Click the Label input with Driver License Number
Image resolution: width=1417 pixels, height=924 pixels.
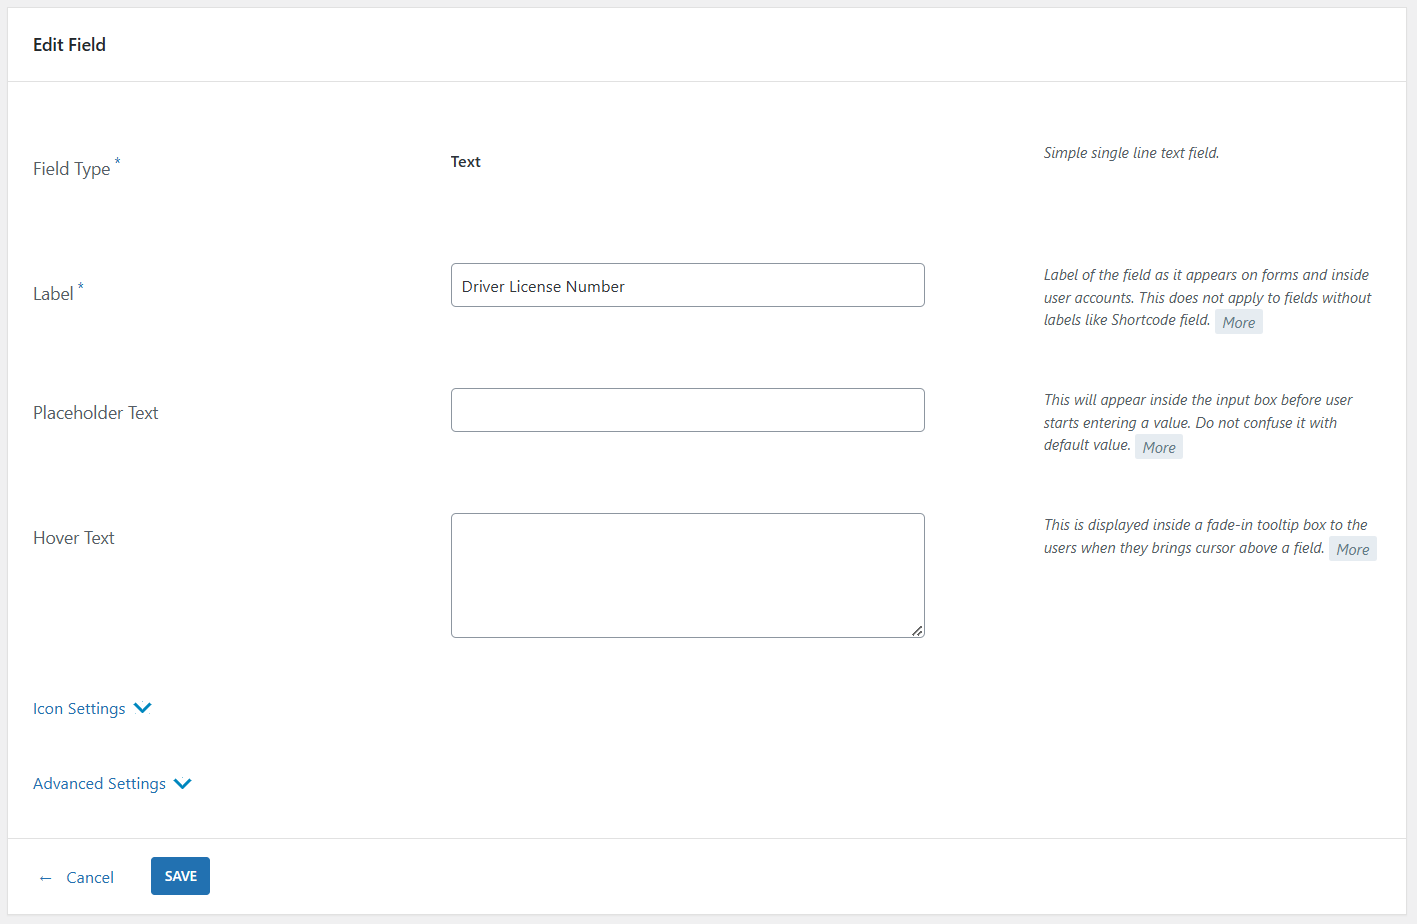pos(687,286)
